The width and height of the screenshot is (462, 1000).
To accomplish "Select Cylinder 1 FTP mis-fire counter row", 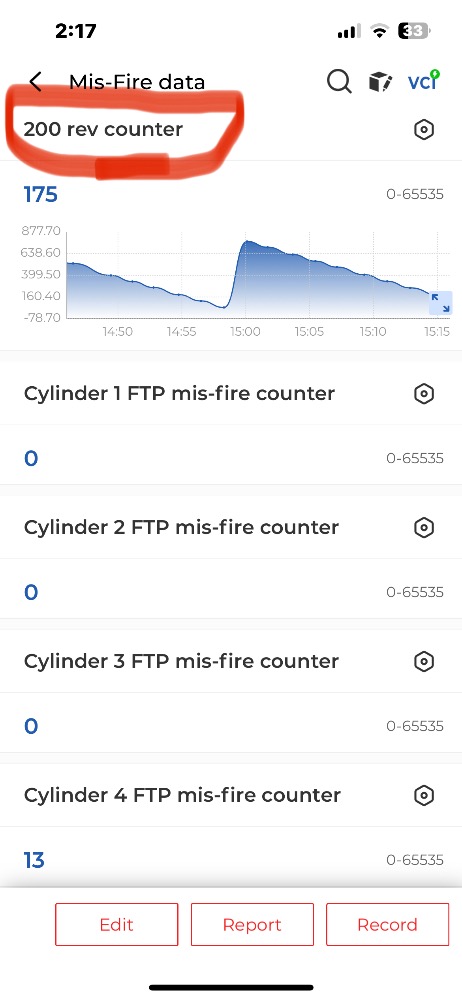I will 231,393.
